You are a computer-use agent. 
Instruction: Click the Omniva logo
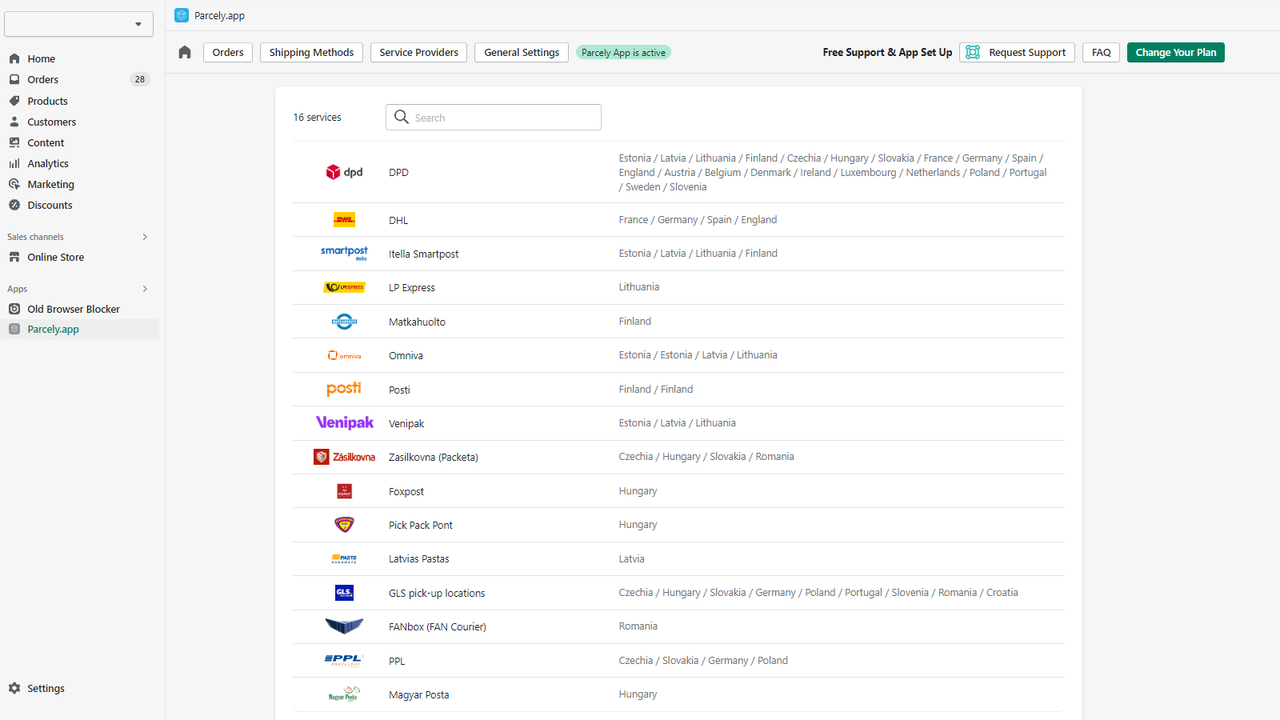pyautogui.click(x=344, y=355)
